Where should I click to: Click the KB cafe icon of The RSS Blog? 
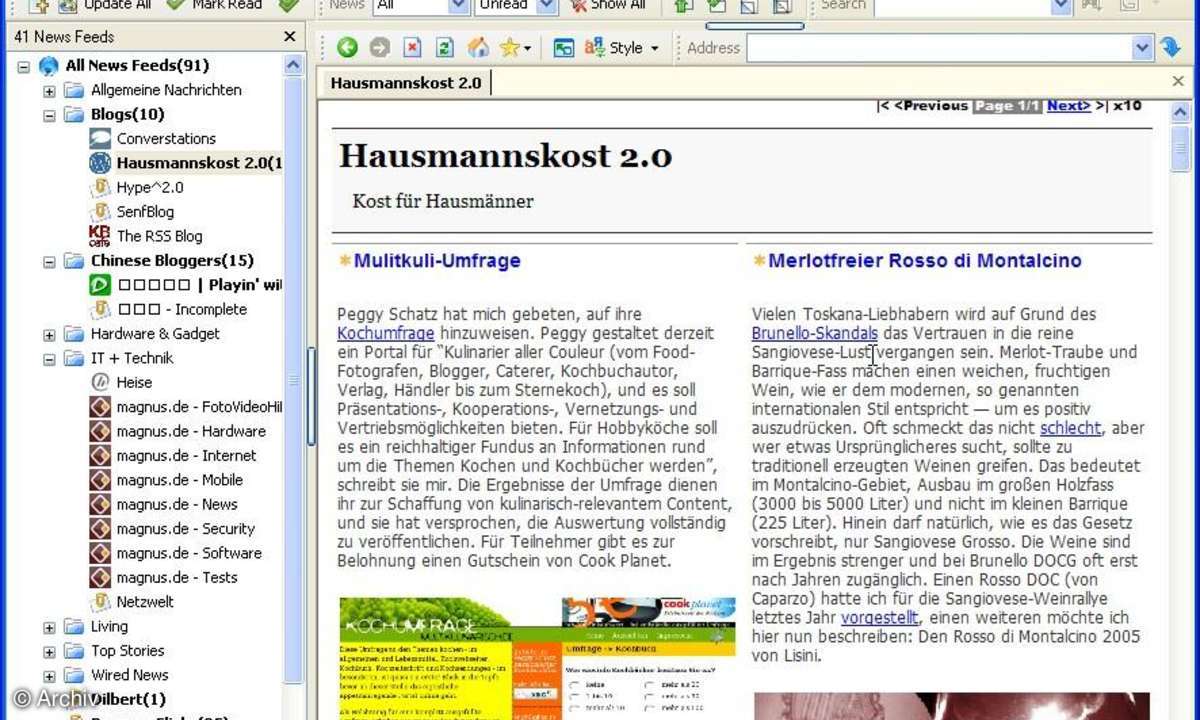pos(100,236)
